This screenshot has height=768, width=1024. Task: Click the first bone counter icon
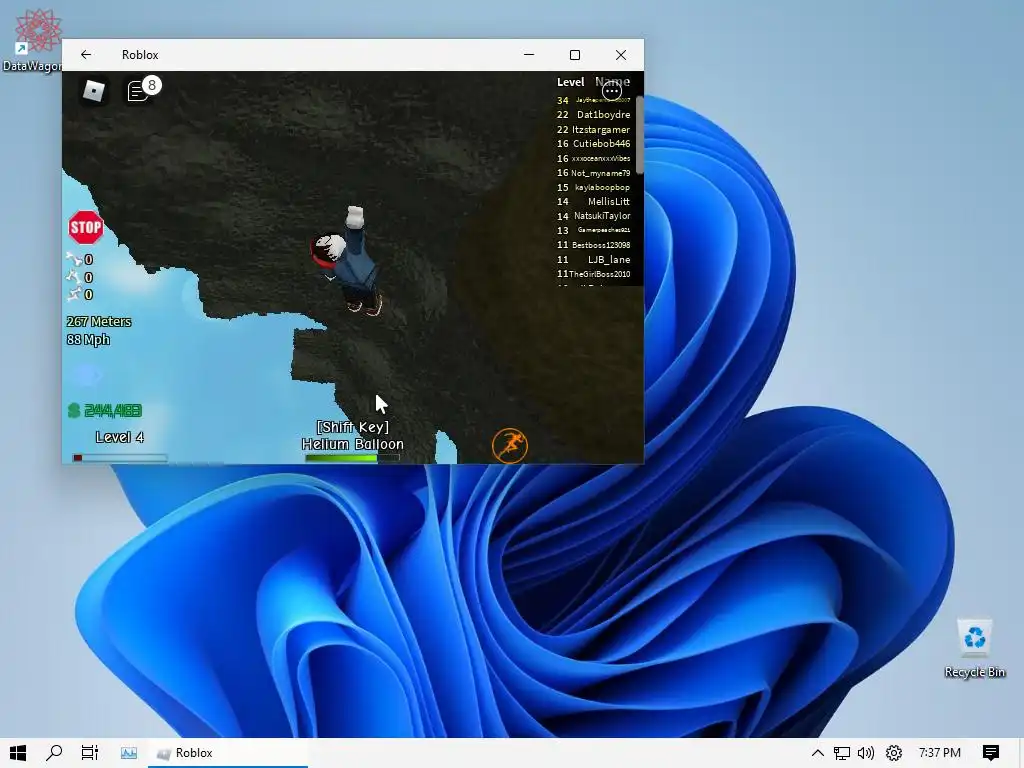click(74, 259)
